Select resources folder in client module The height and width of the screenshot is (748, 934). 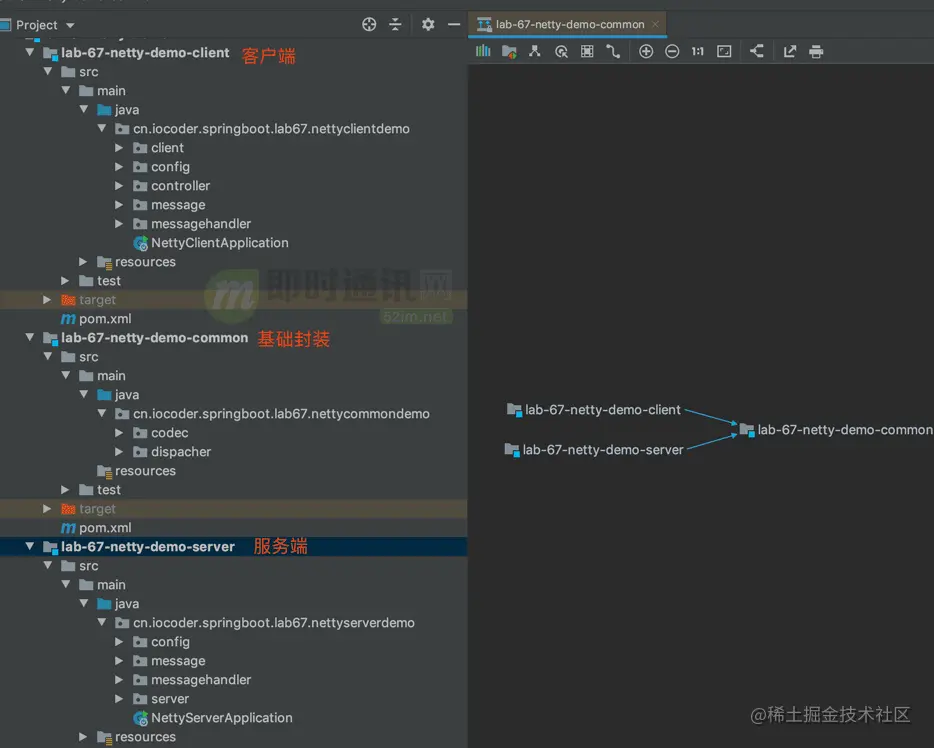pos(145,262)
